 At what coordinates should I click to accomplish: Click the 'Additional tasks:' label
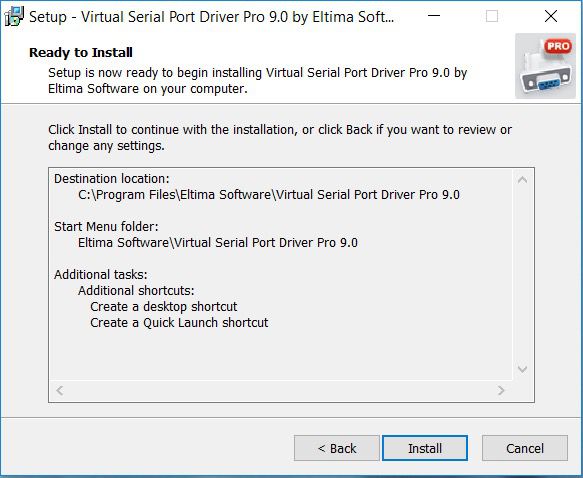coord(101,275)
